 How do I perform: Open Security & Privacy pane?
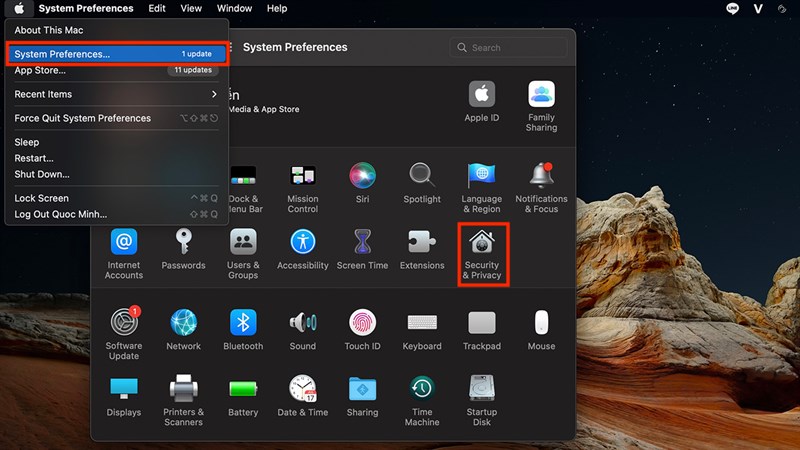482,254
